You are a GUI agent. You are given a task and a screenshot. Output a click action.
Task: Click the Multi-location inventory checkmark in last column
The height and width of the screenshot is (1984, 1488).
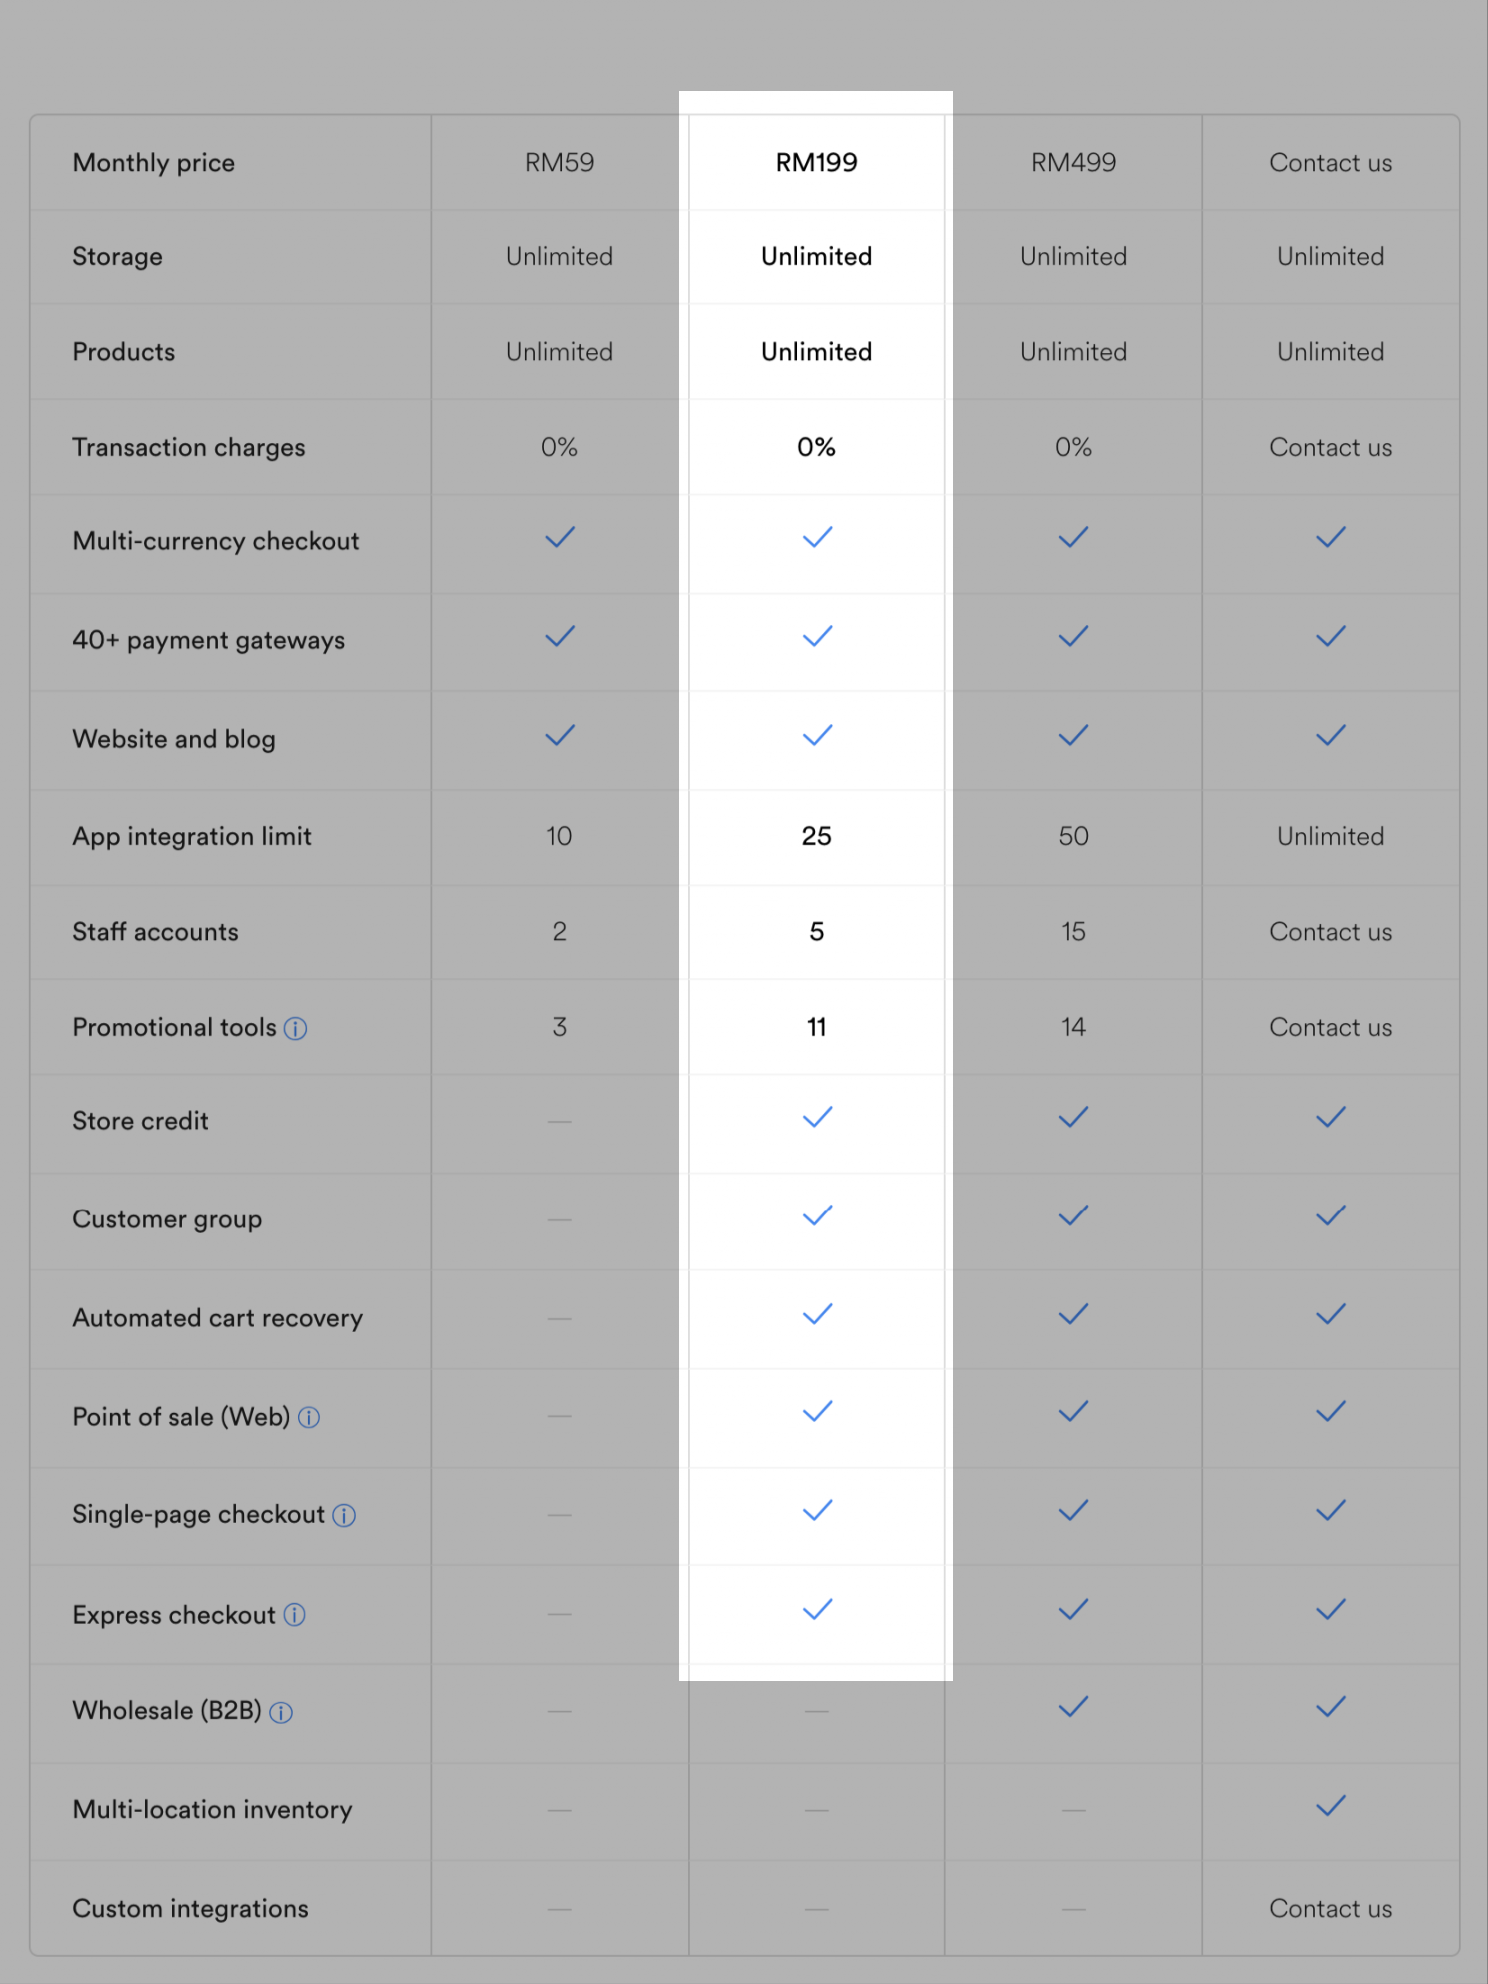(1330, 1806)
